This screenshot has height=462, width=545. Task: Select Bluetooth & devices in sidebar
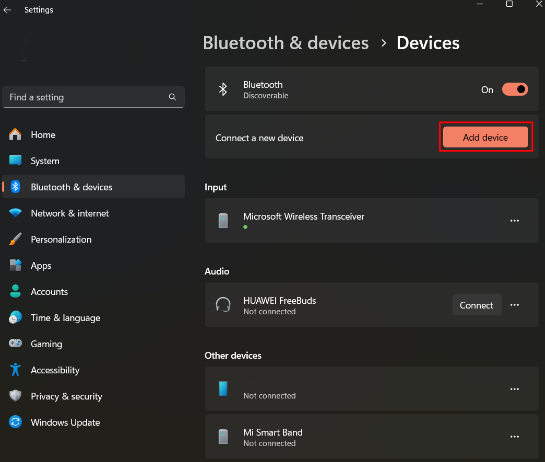pos(93,187)
